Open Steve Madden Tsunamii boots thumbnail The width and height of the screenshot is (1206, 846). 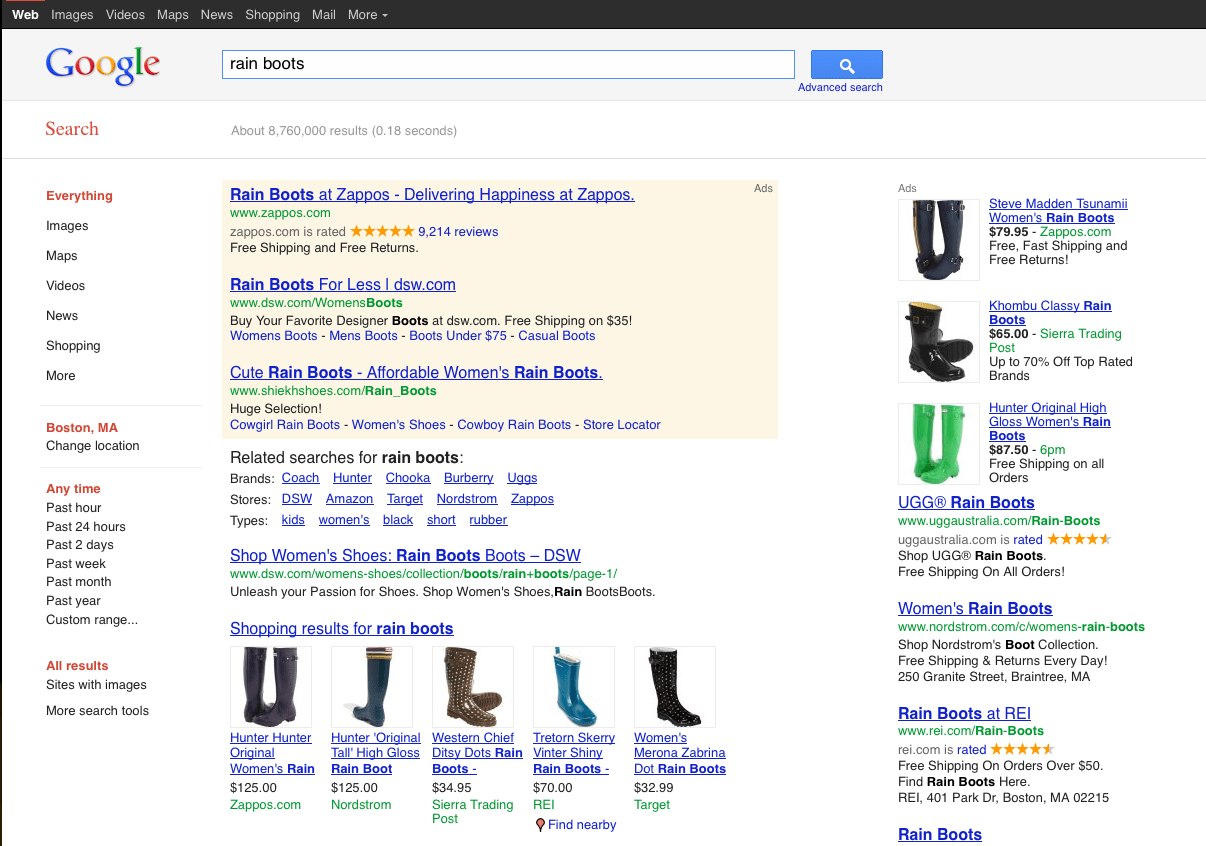(x=939, y=240)
